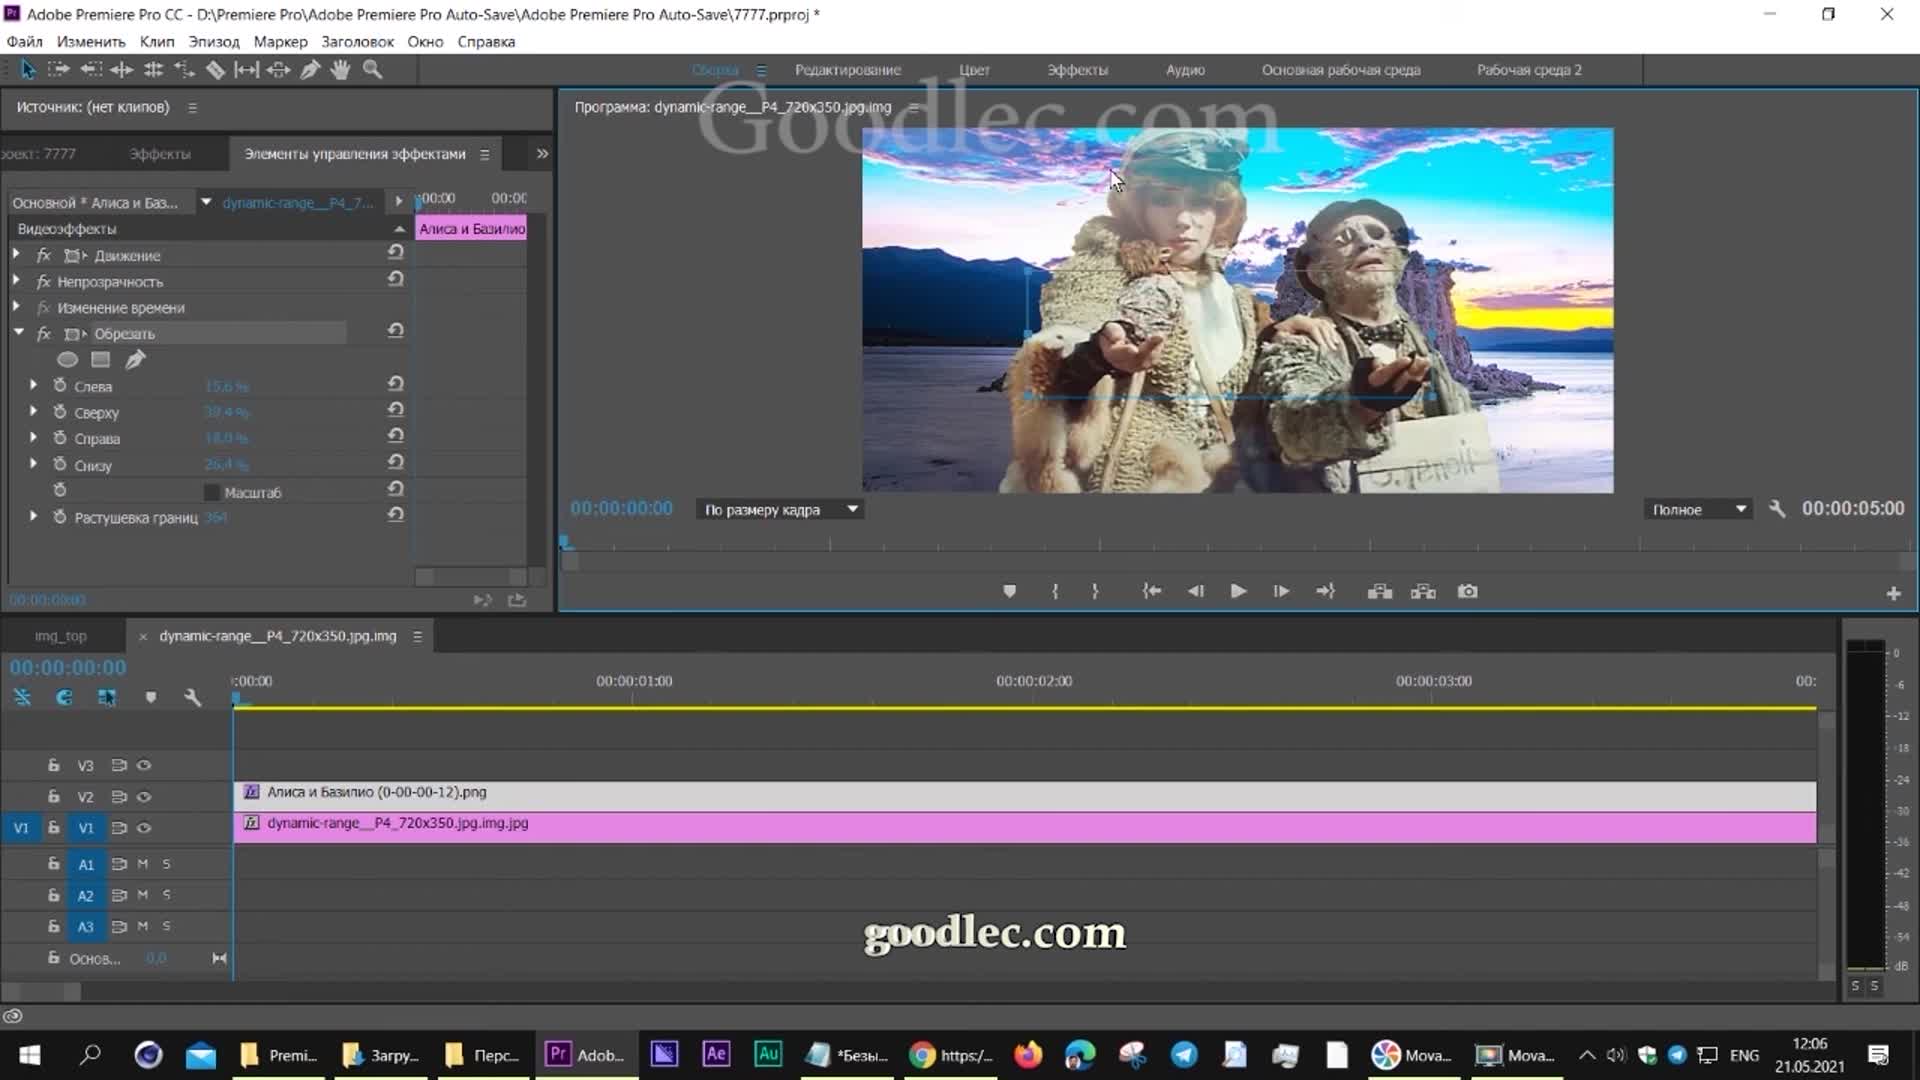Collapse the Обрезать effect
Viewport: 1920px width, 1080px height.
pyautogui.click(x=18, y=333)
